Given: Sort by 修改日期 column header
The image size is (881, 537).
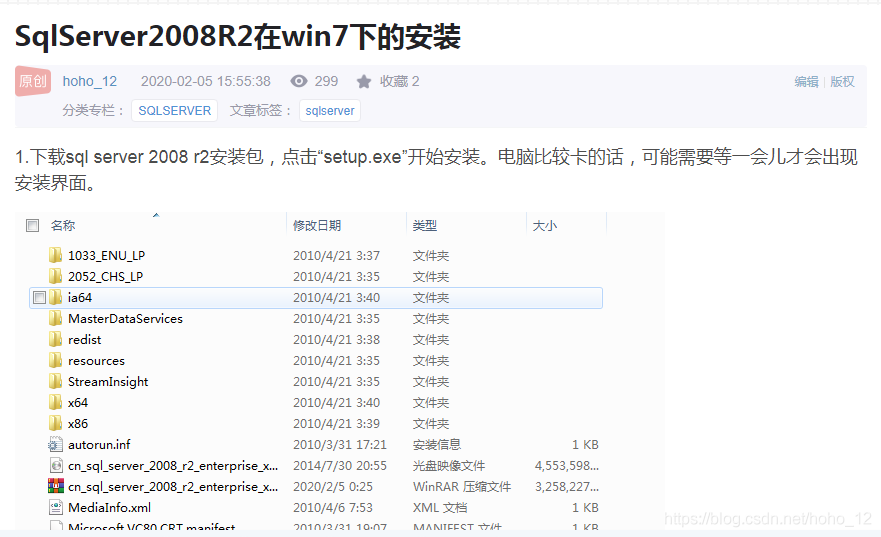Looking at the screenshot, I should click(317, 226).
